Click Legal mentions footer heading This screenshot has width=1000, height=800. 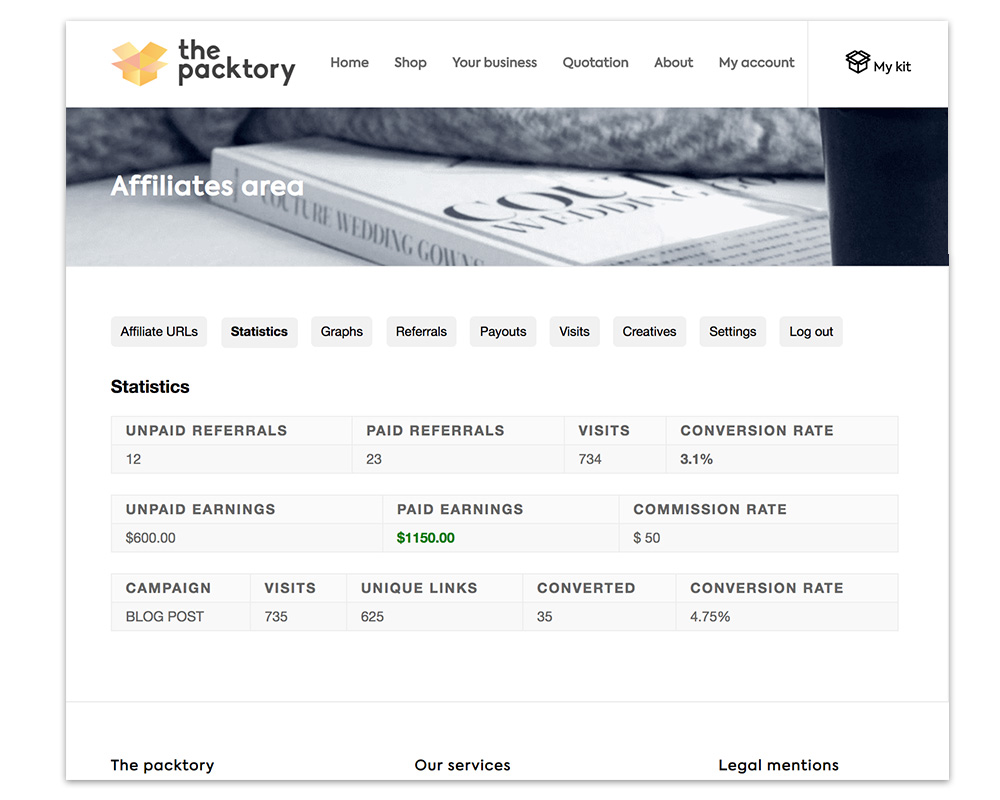pos(778,765)
